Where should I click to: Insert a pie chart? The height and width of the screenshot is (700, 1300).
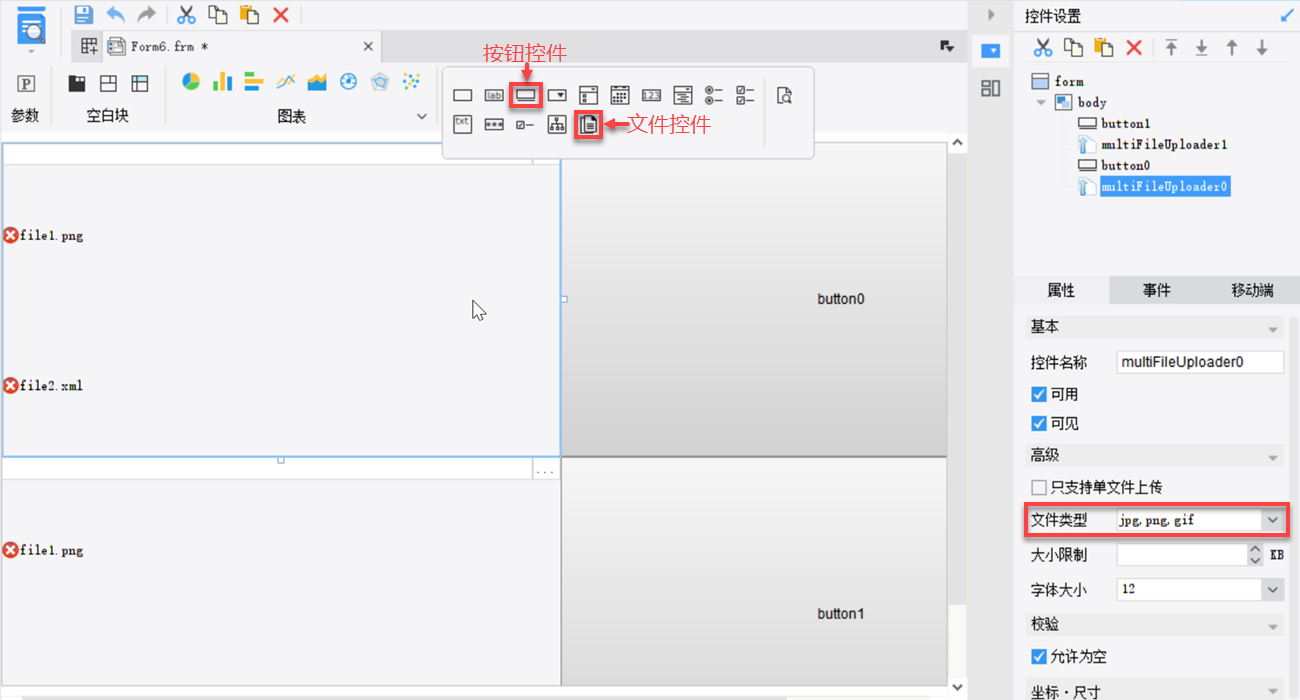[x=191, y=82]
